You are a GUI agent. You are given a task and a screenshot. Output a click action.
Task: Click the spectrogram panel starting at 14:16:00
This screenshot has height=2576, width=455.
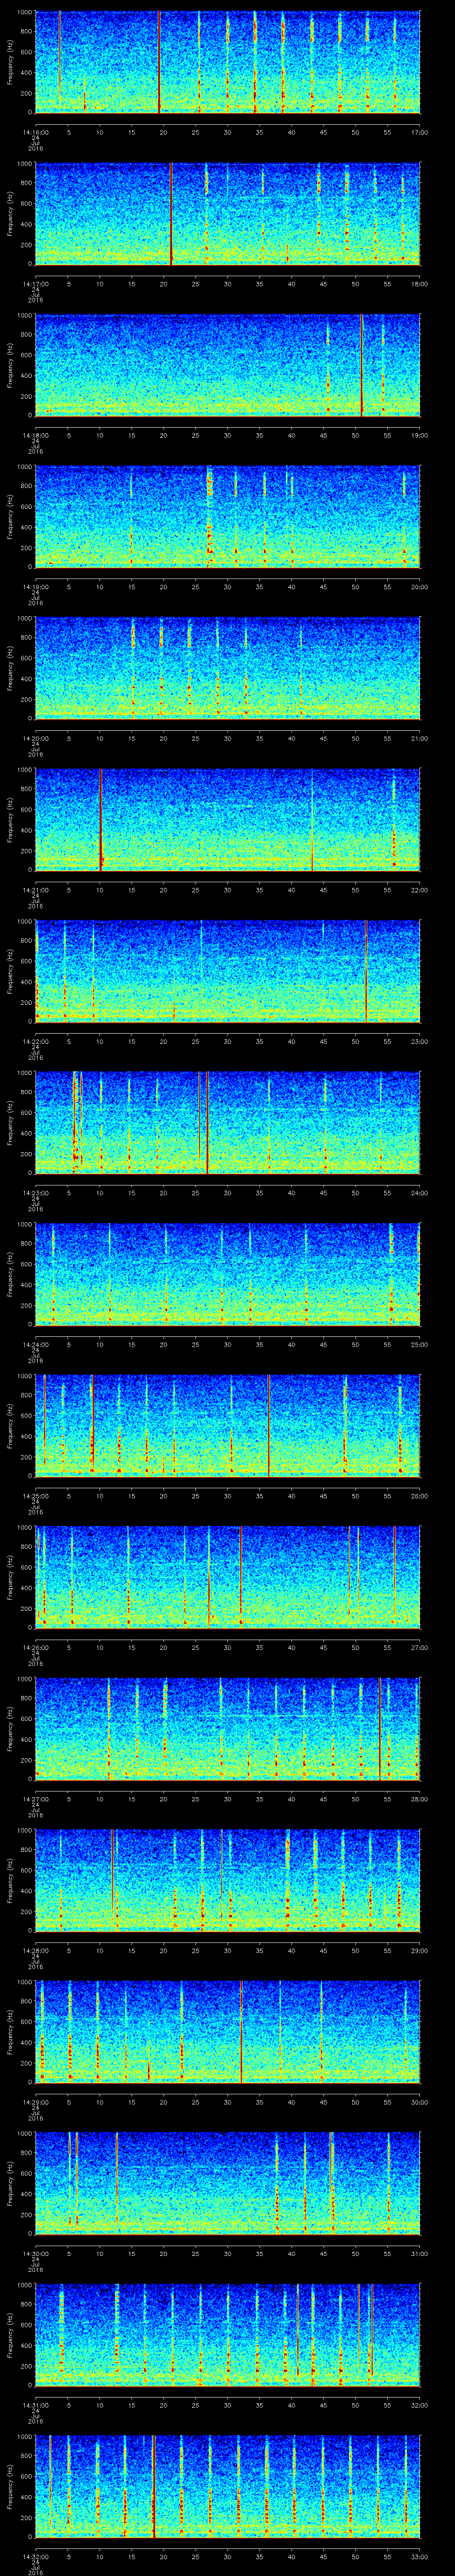point(227,62)
